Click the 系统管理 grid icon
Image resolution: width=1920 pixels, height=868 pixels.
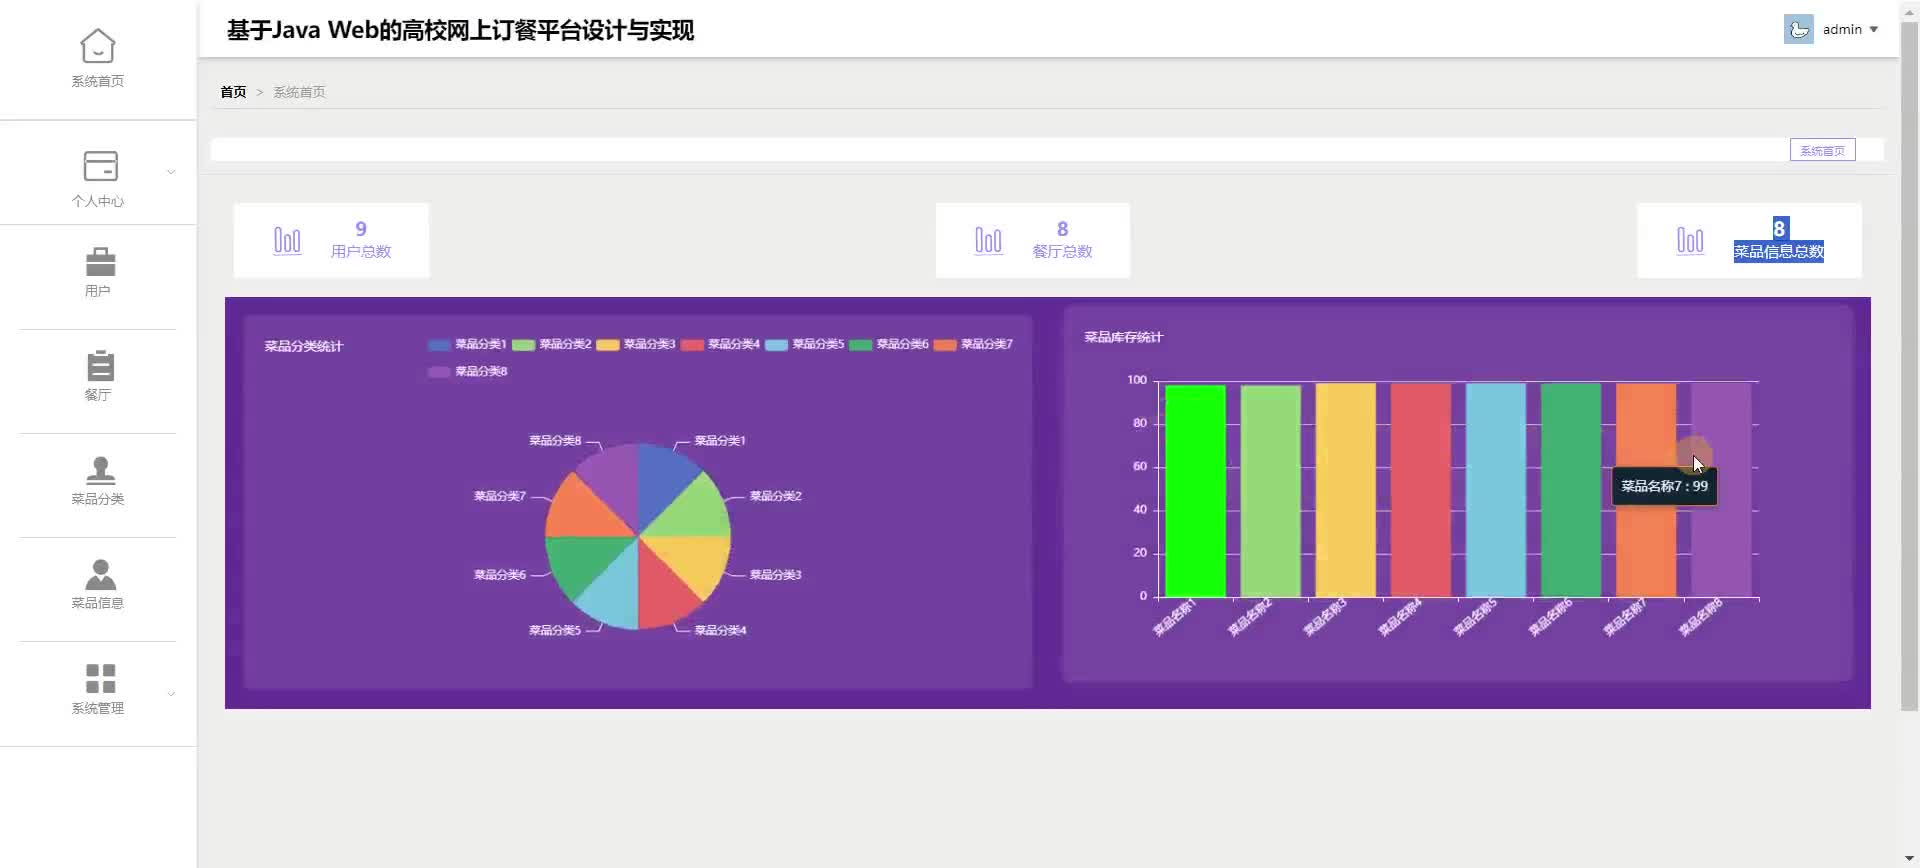coord(100,678)
